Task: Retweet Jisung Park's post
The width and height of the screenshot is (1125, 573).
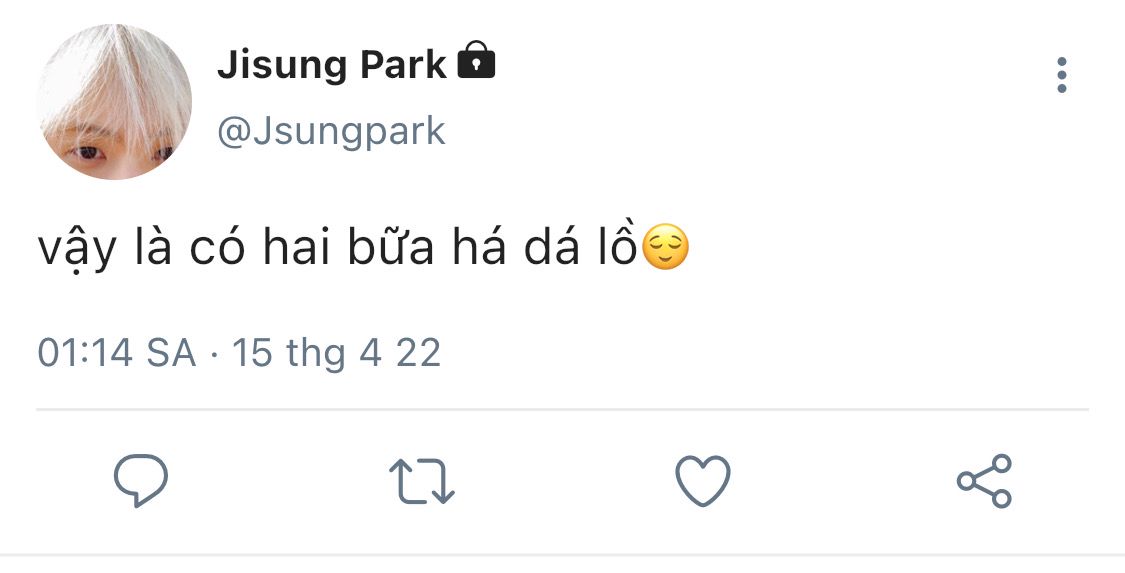Action: [x=421, y=481]
